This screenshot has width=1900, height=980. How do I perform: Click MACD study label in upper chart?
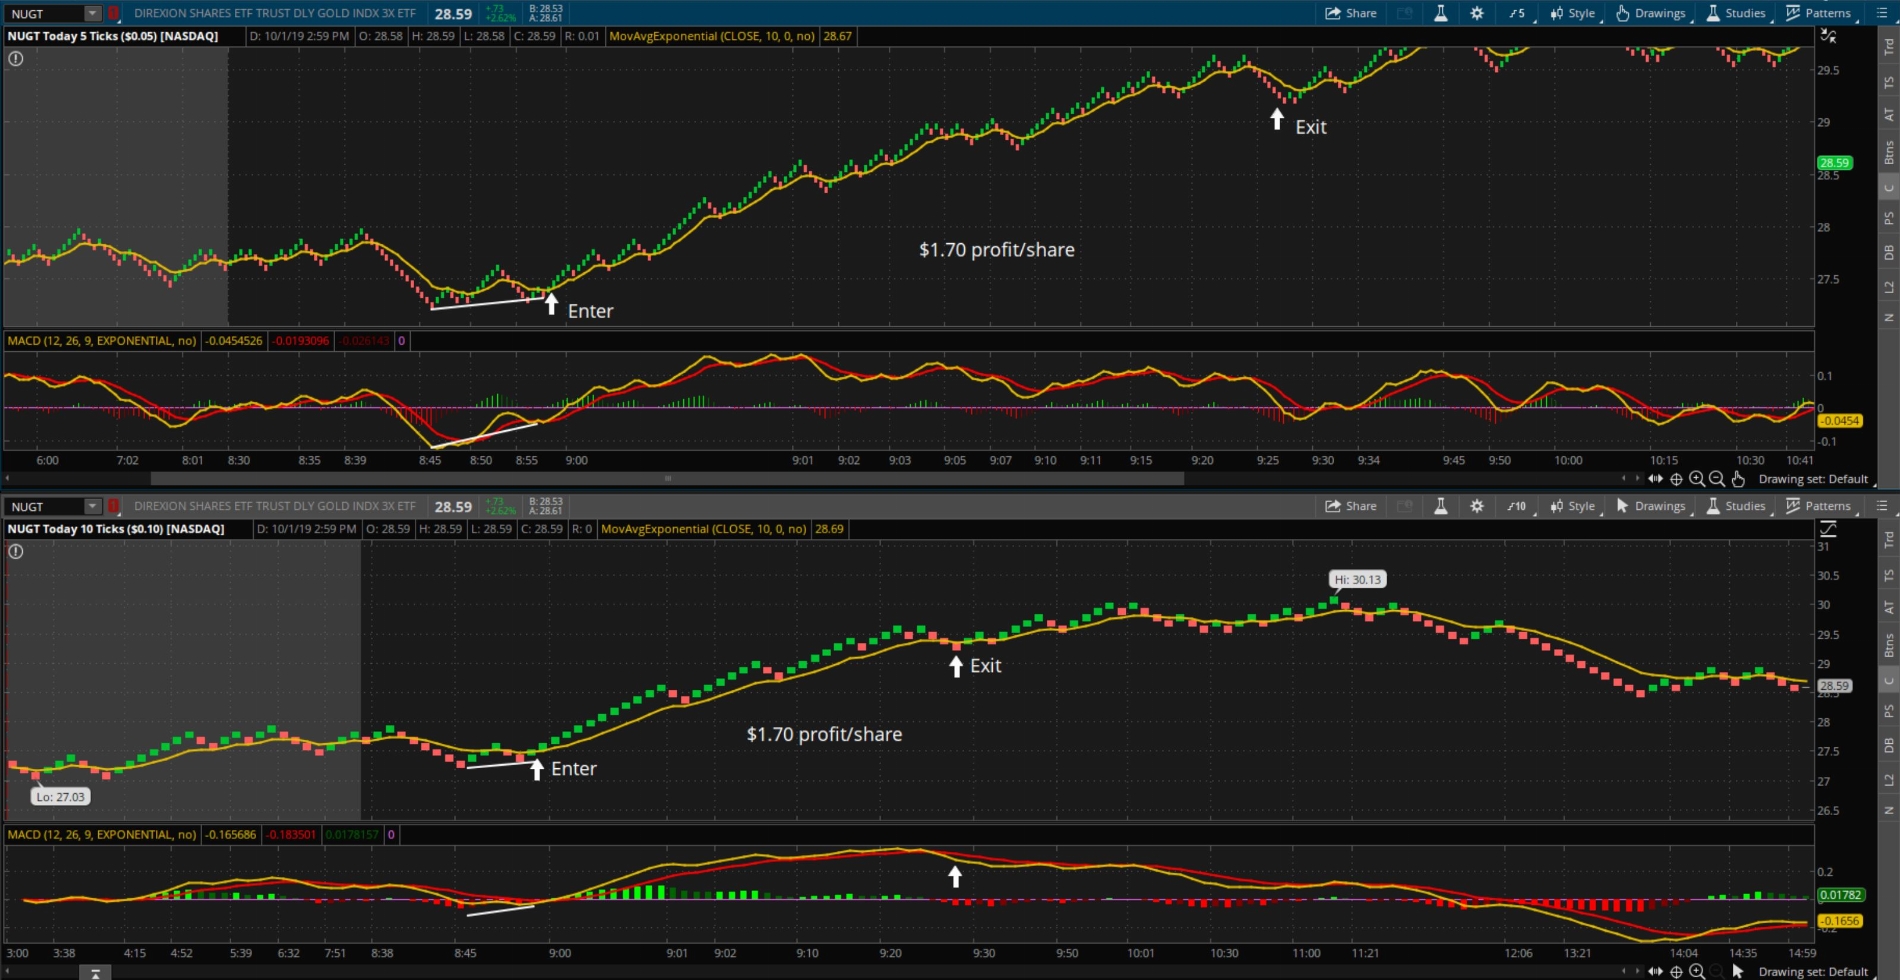[x=102, y=341]
